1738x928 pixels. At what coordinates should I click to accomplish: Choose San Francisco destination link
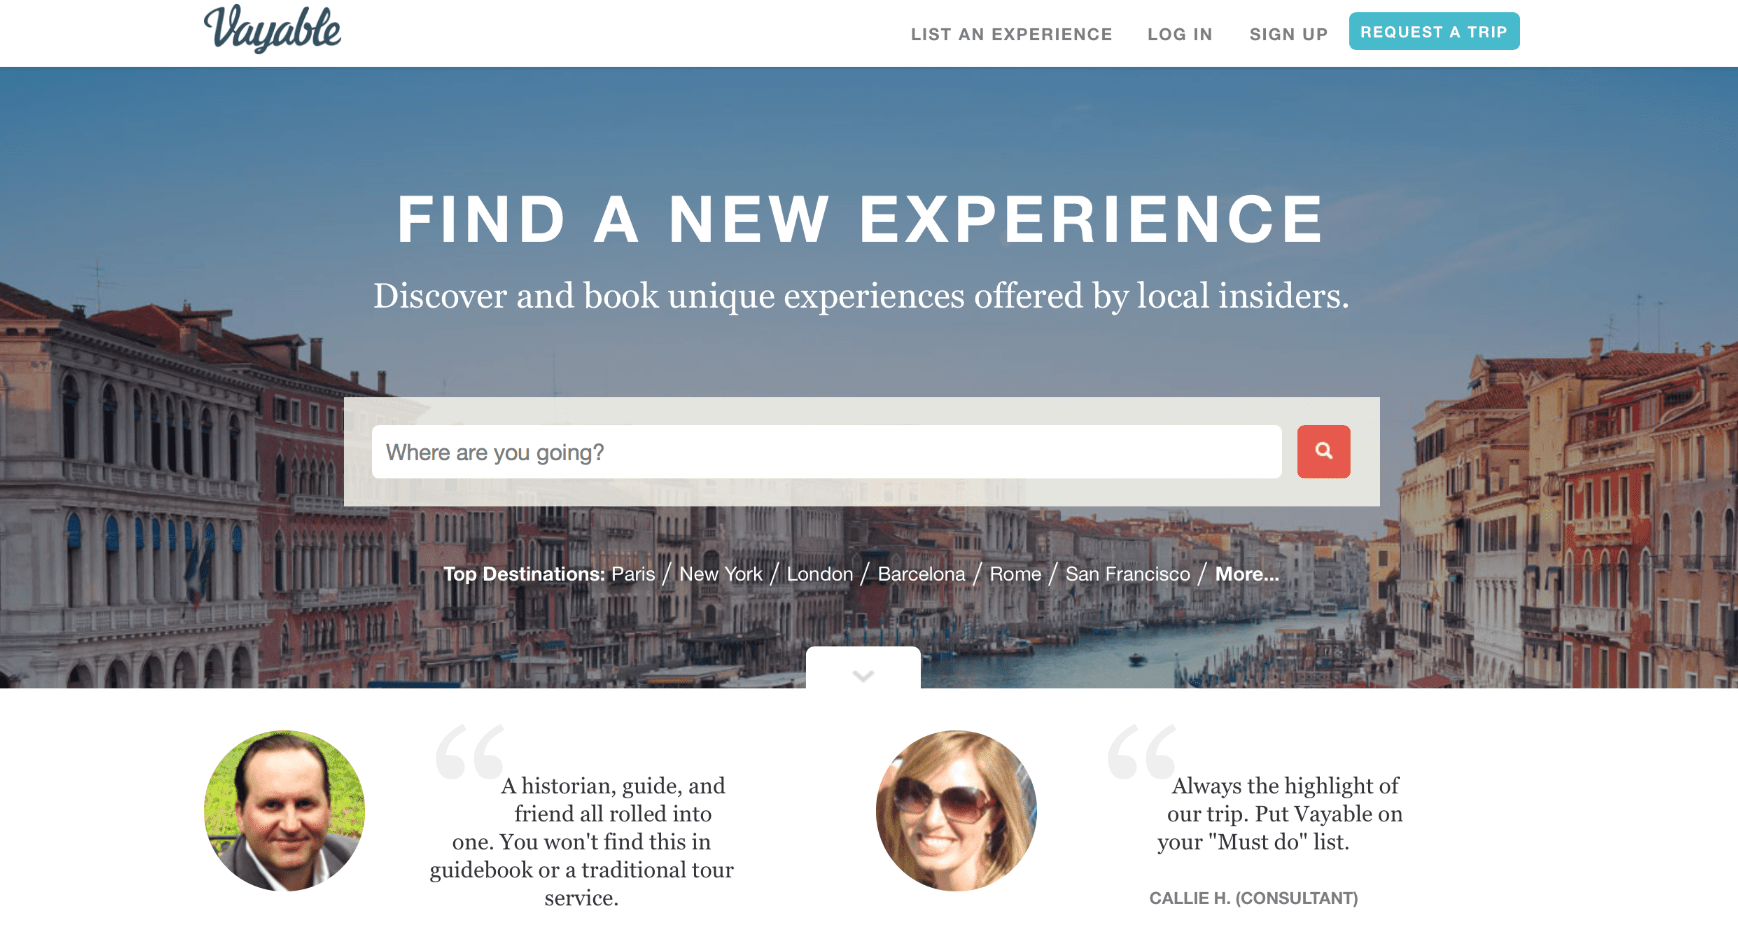tap(1128, 574)
